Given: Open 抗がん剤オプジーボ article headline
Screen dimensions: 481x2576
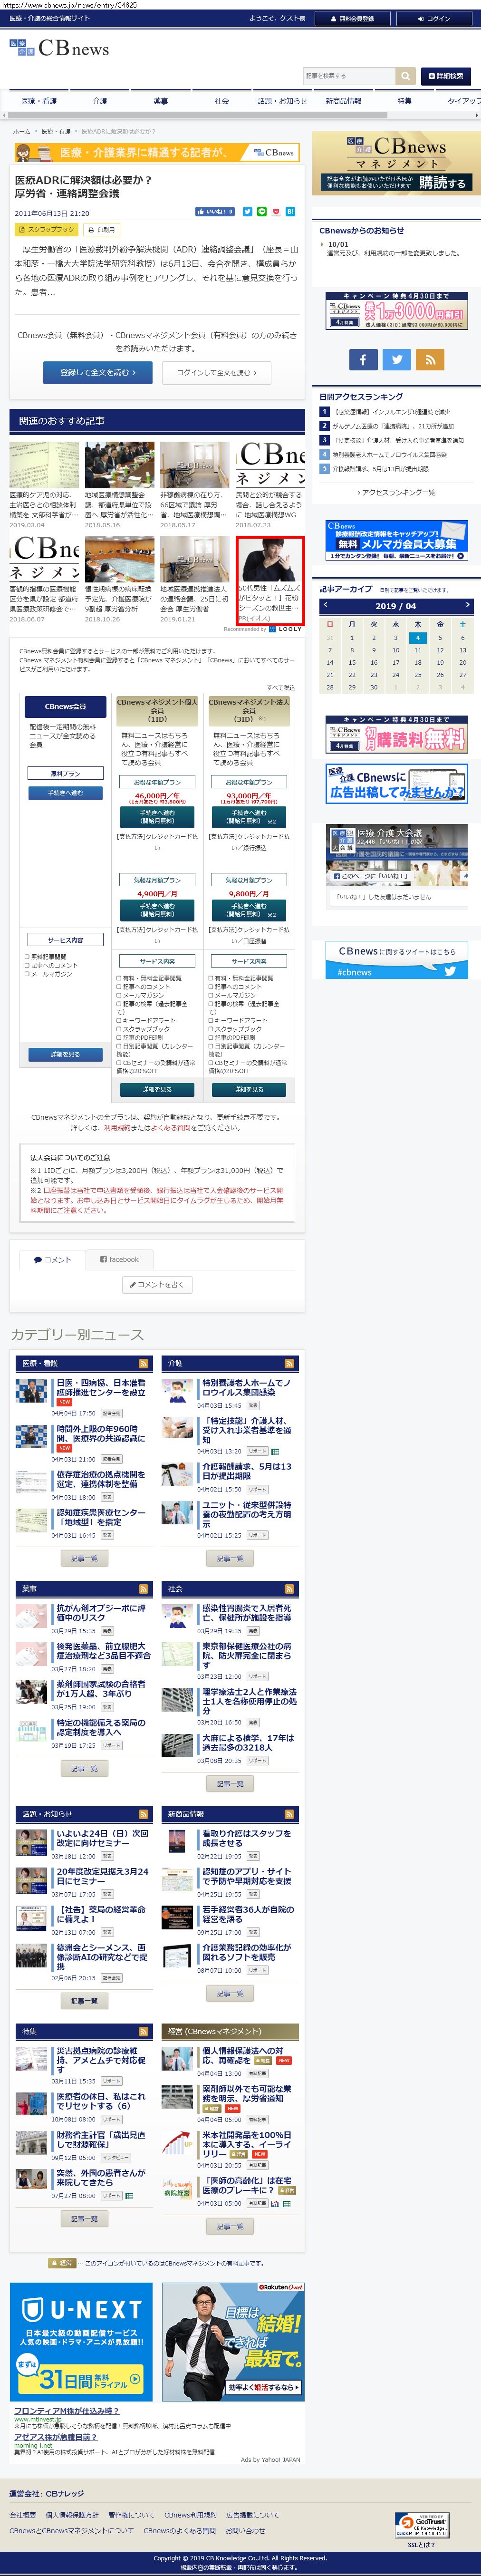Looking at the screenshot, I should [x=101, y=1613].
